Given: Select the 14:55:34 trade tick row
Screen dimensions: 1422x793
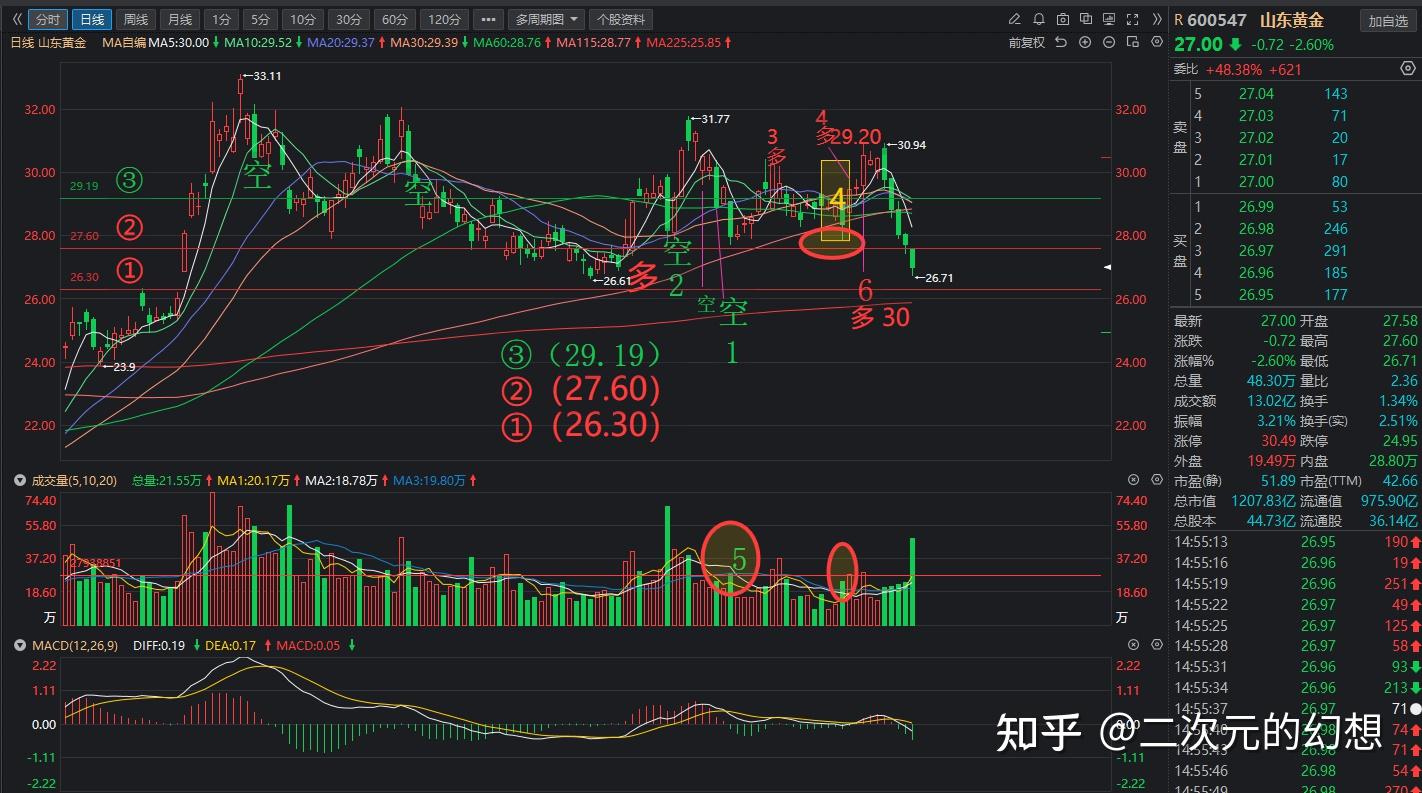Looking at the screenshot, I should 1295,687.
